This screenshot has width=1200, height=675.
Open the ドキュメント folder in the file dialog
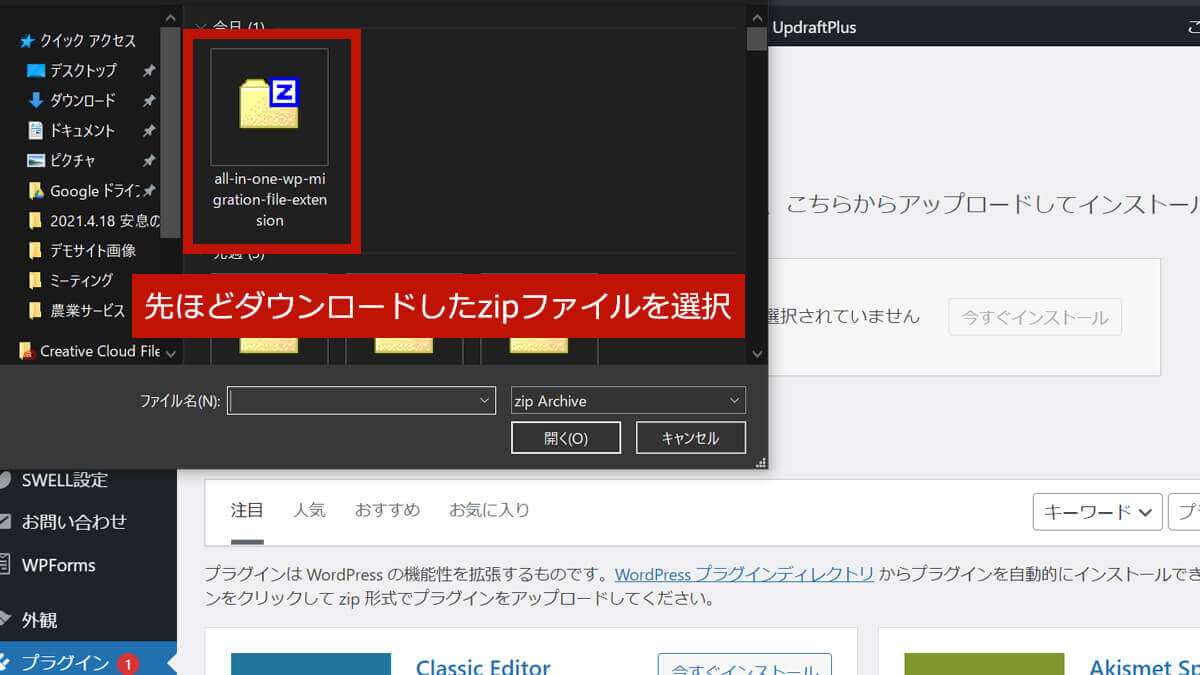(83, 131)
